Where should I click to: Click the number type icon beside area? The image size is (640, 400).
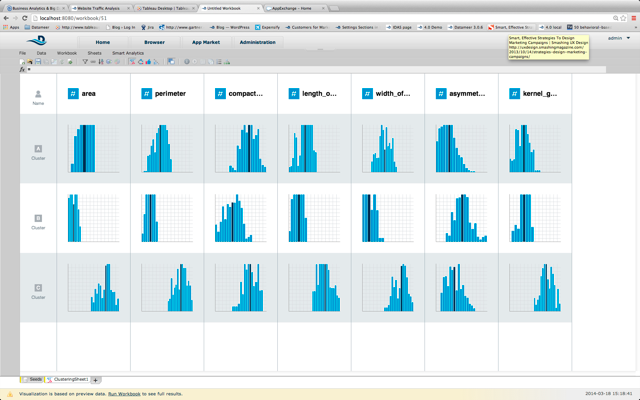click(73, 93)
